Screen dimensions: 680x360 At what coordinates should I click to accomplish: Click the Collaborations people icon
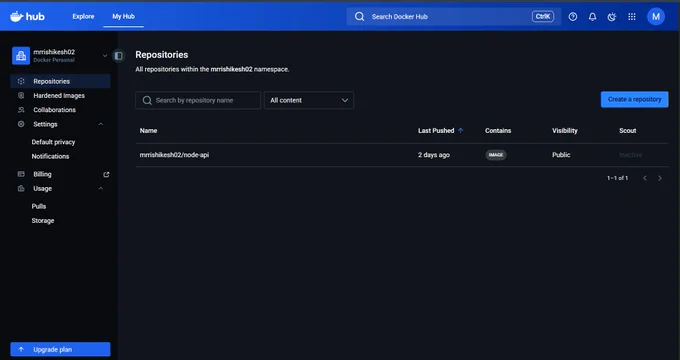21,110
